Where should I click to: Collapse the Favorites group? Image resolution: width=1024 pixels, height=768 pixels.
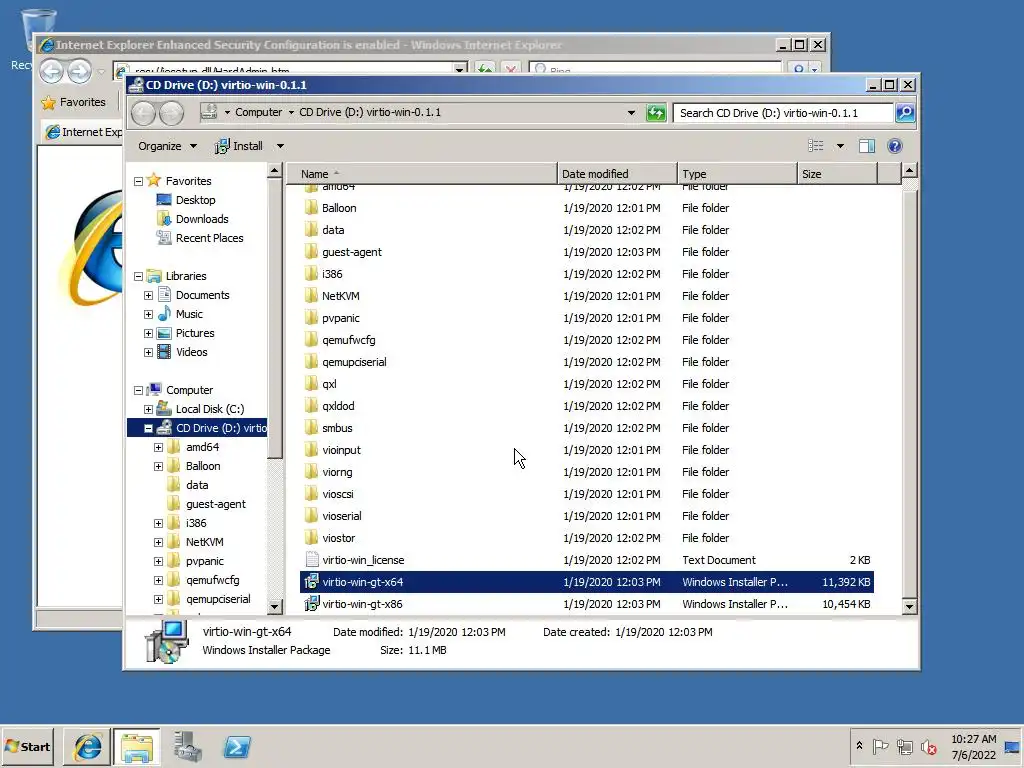(x=138, y=181)
